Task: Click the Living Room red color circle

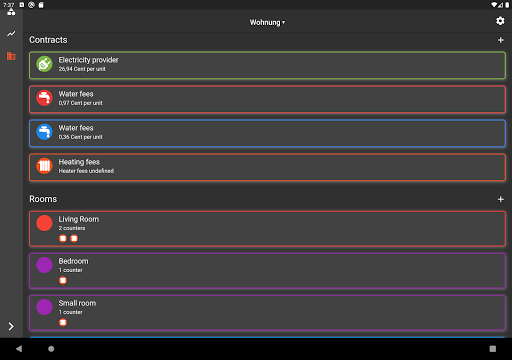Action: [44, 223]
